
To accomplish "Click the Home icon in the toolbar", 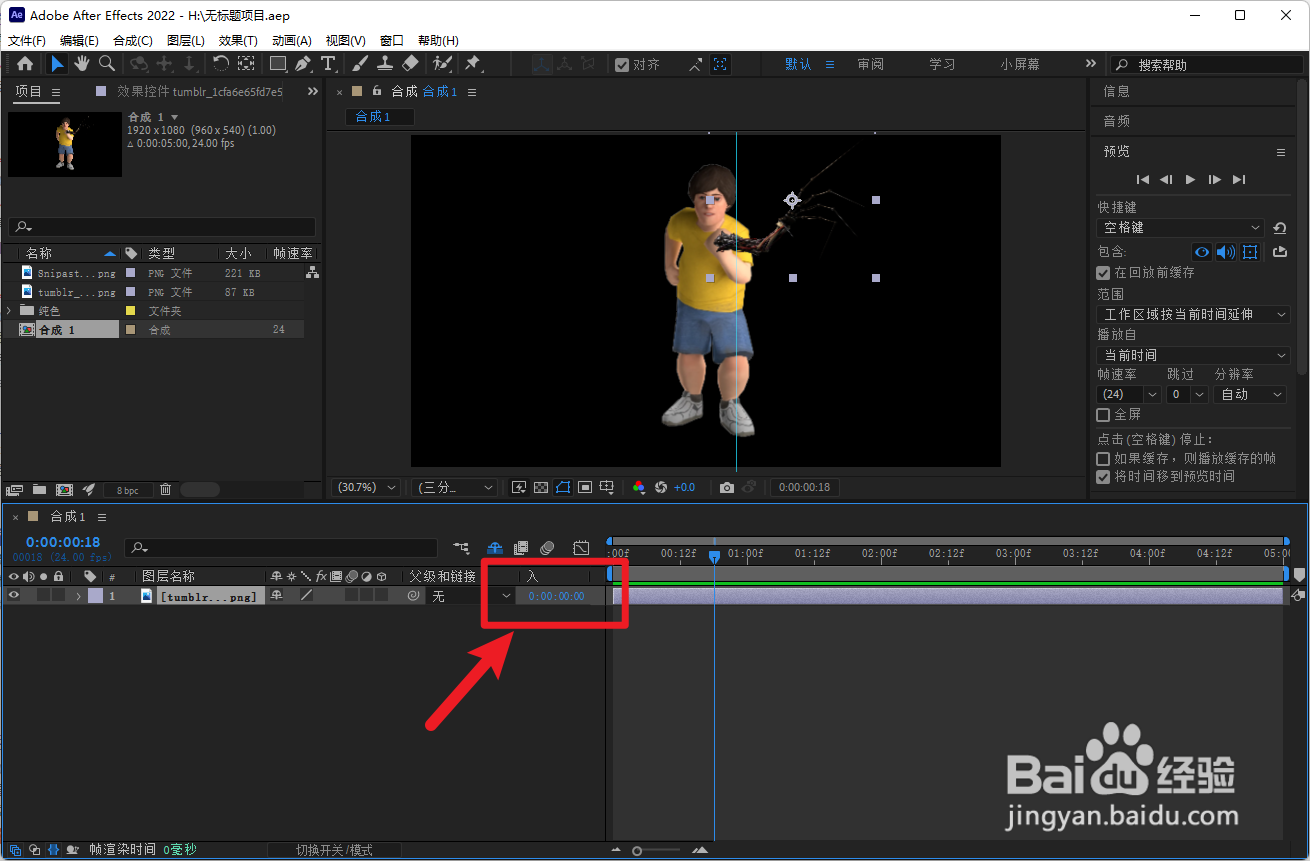I will pyautogui.click(x=25, y=64).
